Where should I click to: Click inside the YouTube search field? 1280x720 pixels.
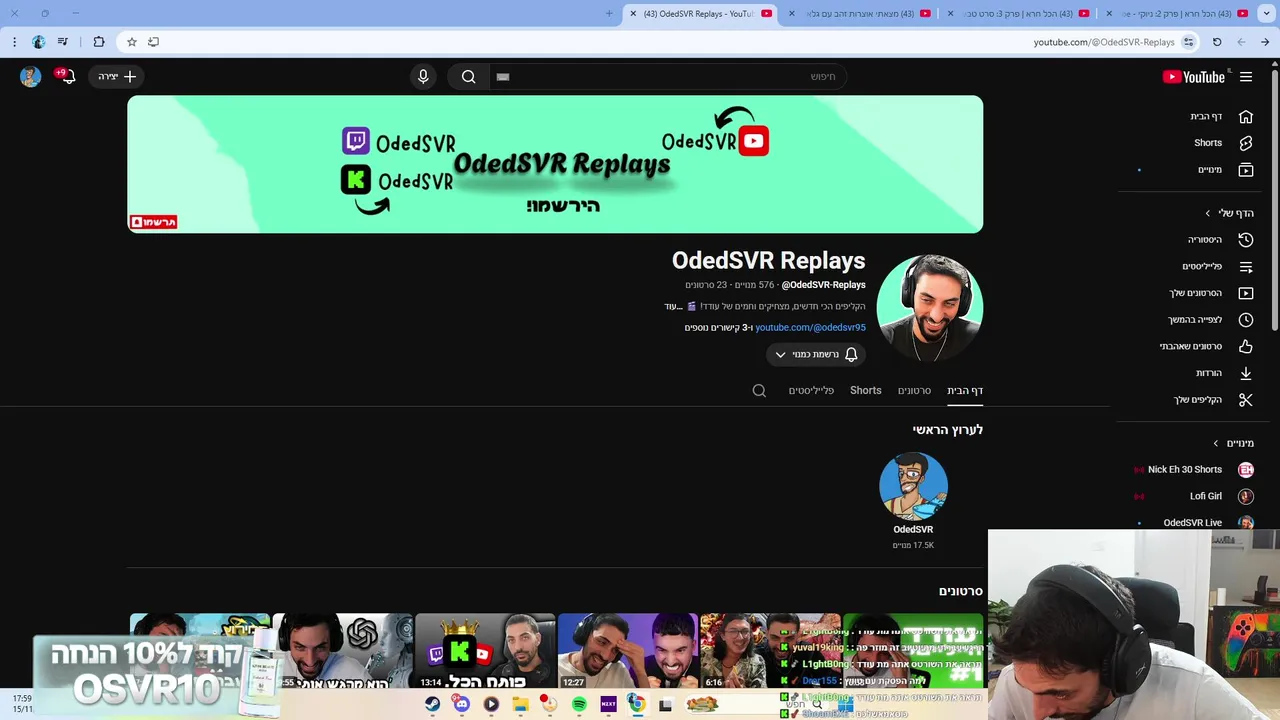pyautogui.click(x=668, y=77)
